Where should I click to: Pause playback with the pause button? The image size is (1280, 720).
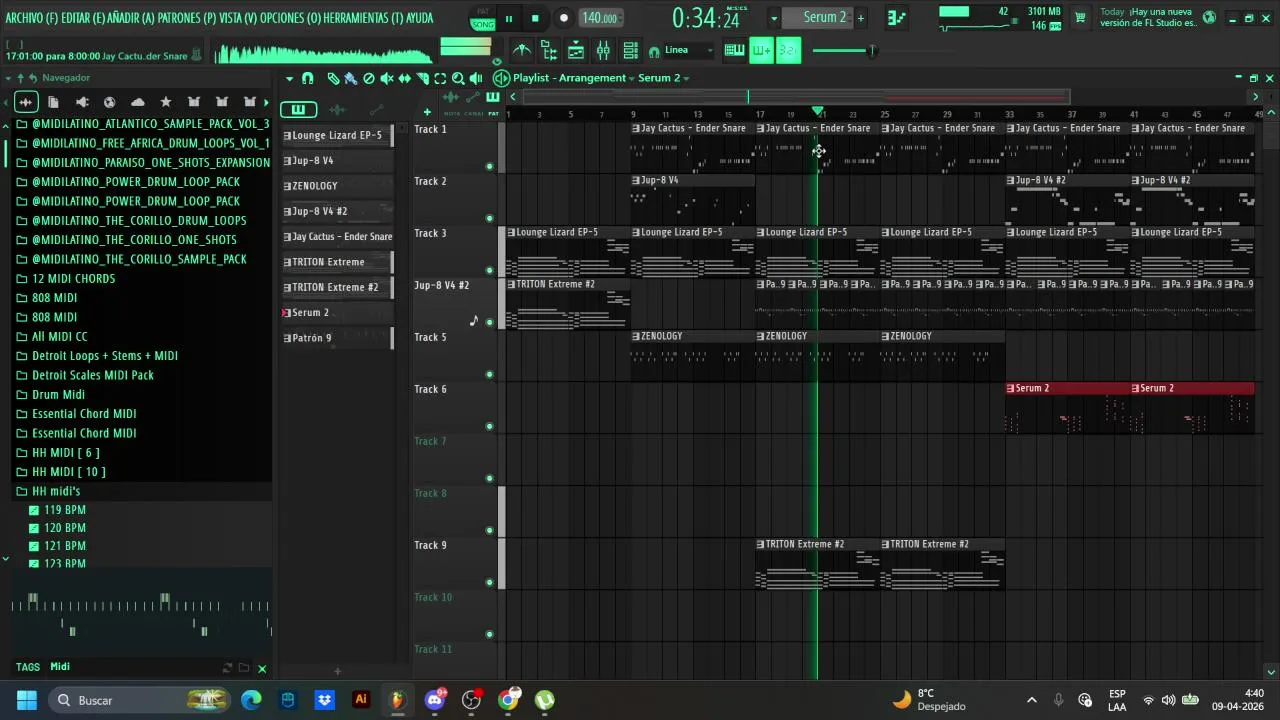click(508, 18)
